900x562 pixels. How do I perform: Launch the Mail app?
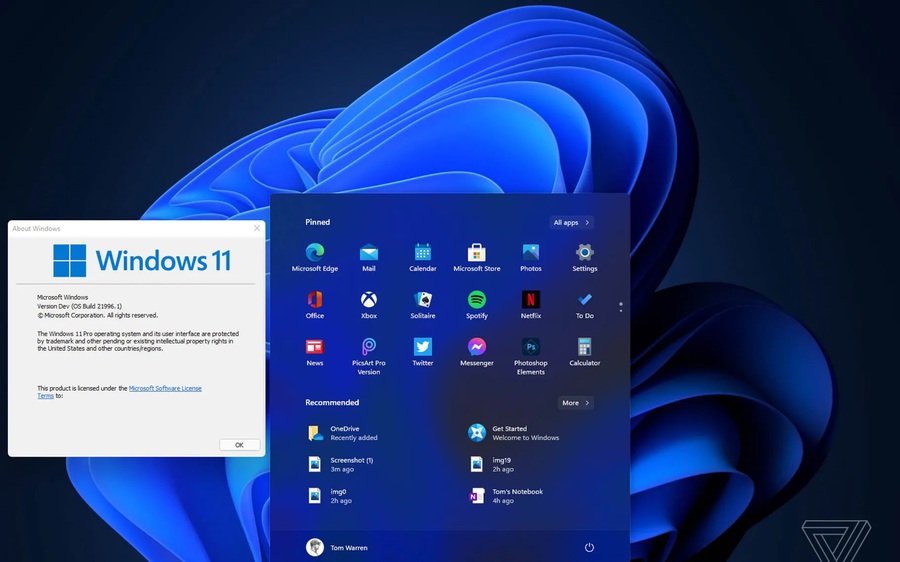(368, 257)
